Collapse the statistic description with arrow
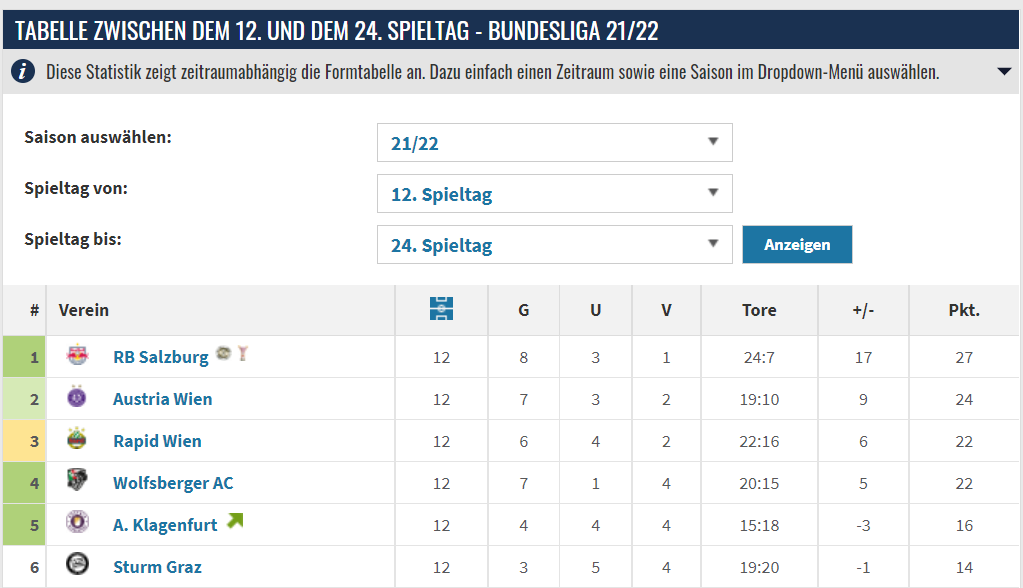Image resolution: width=1023 pixels, height=588 pixels. click(x=1004, y=71)
